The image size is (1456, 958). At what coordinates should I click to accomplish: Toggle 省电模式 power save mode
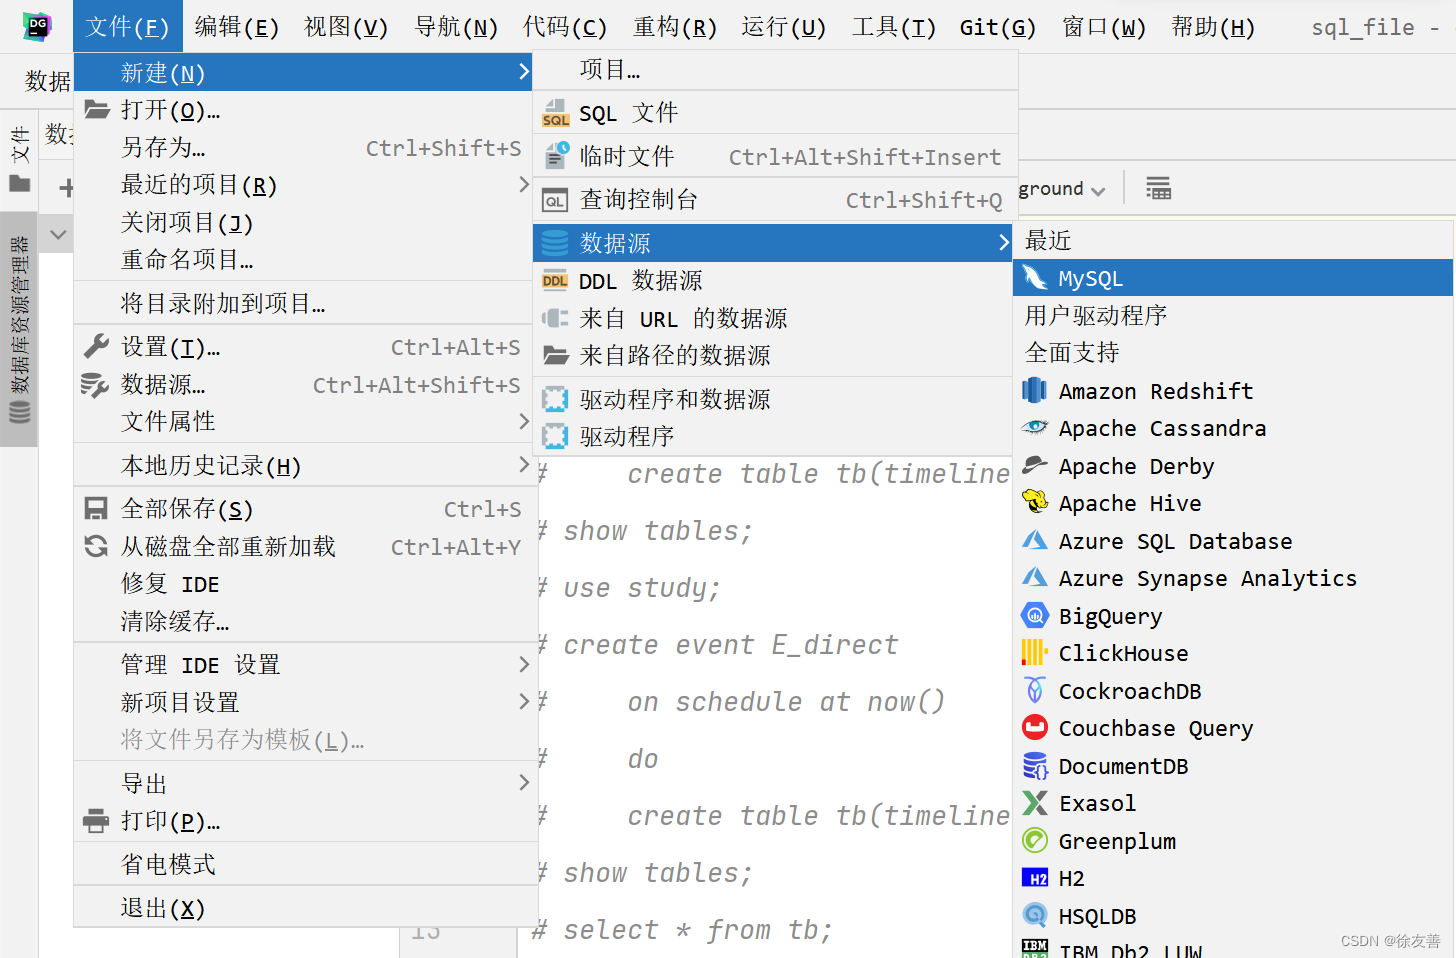point(306,864)
